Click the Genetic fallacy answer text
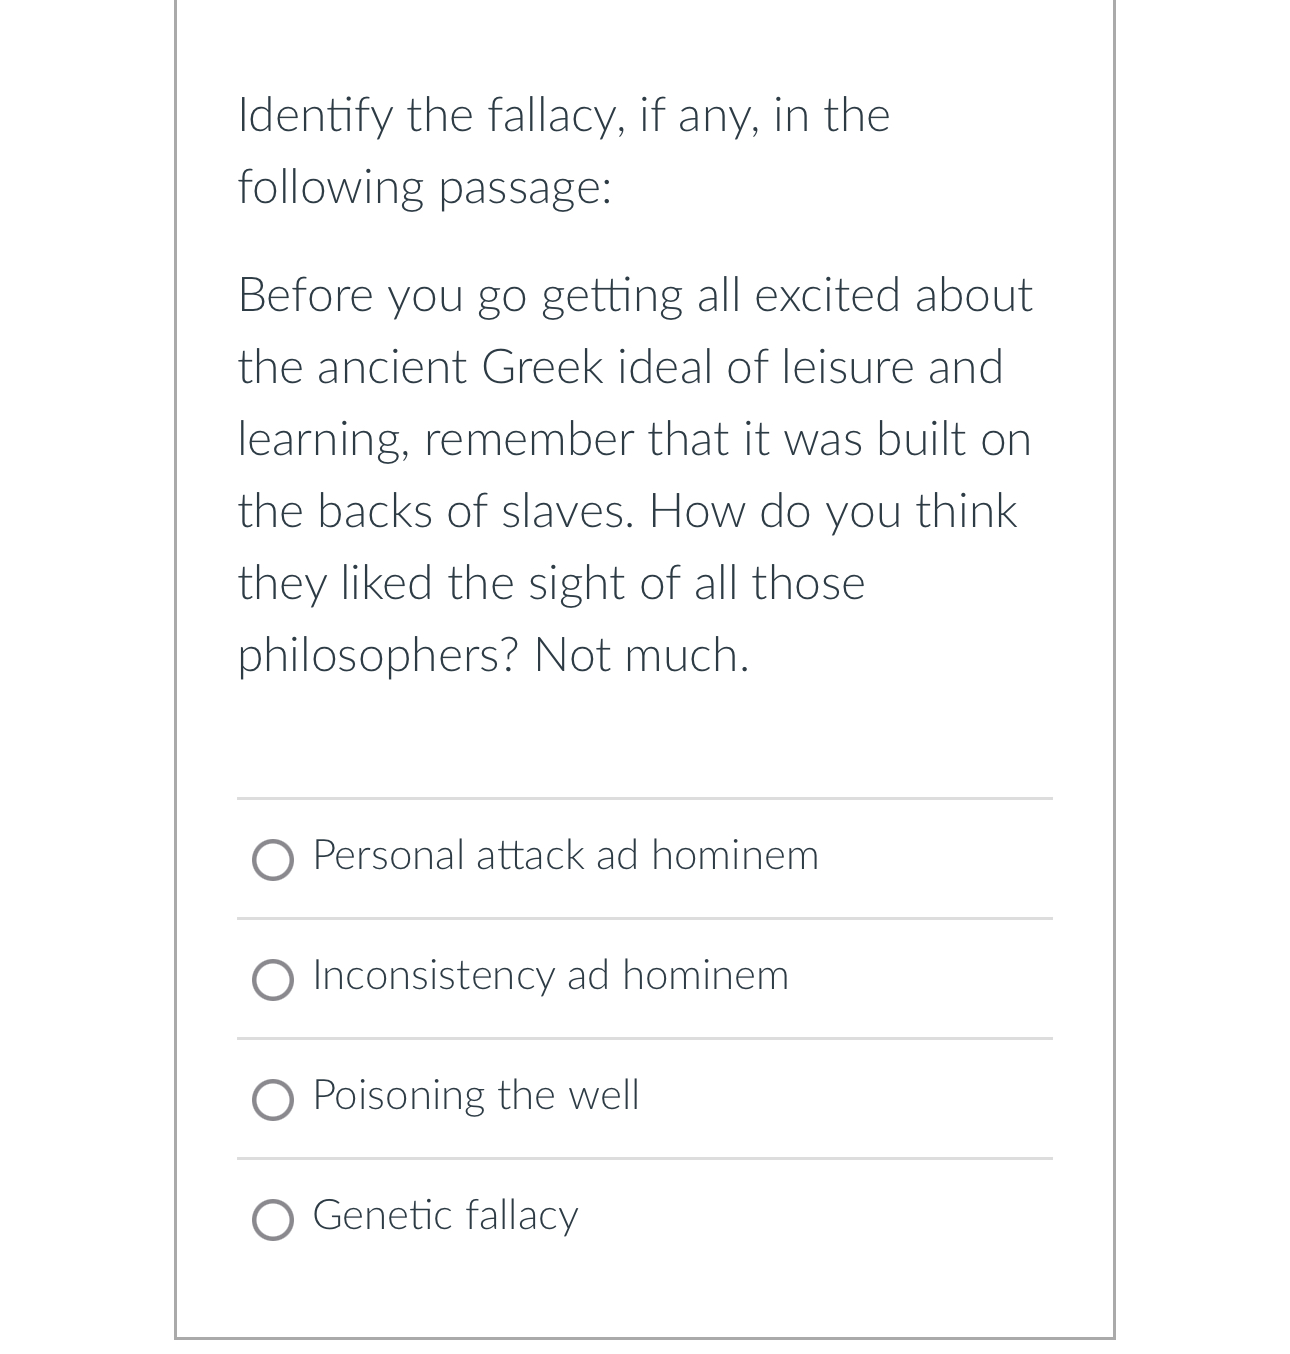This screenshot has width=1290, height=1354. (445, 1217)
